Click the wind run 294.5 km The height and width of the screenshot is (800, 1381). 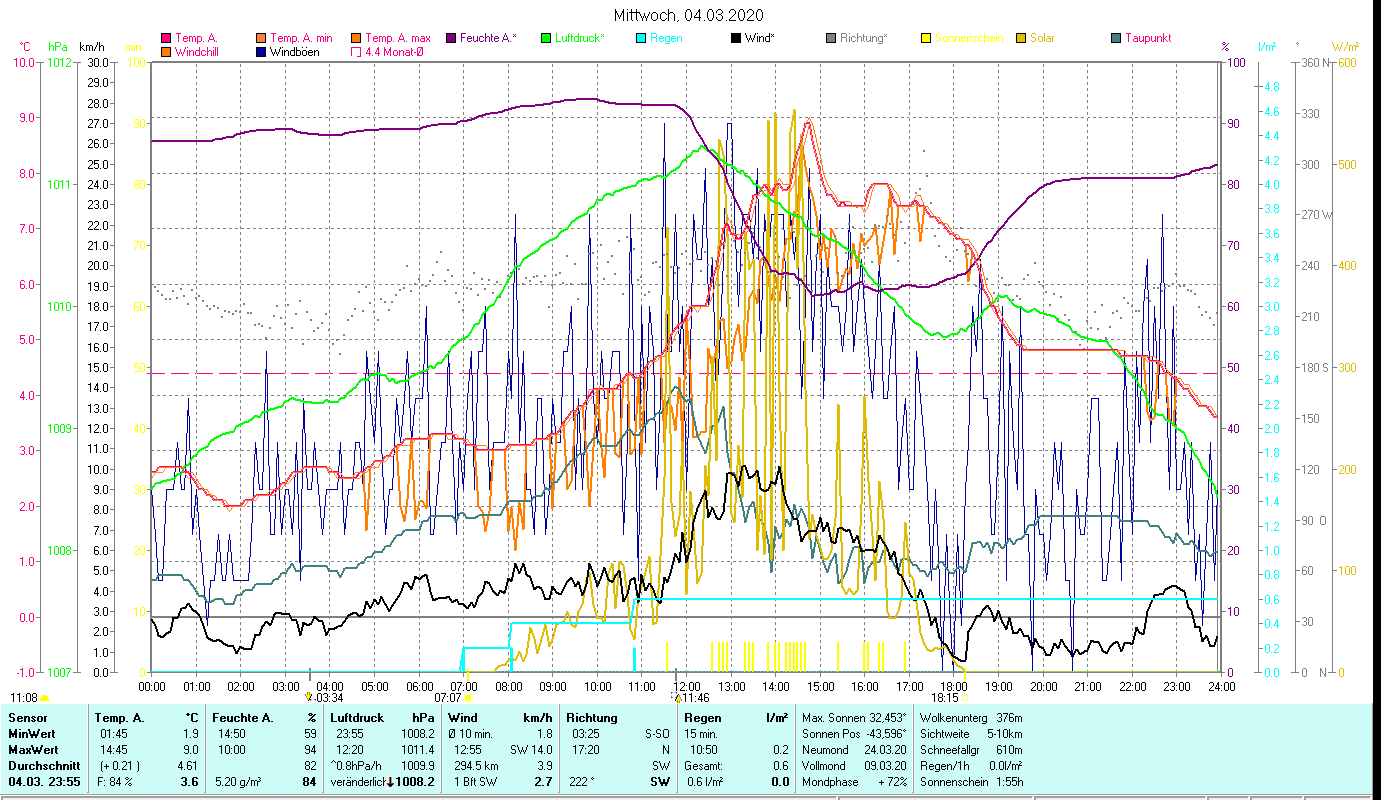click(474, 766)
